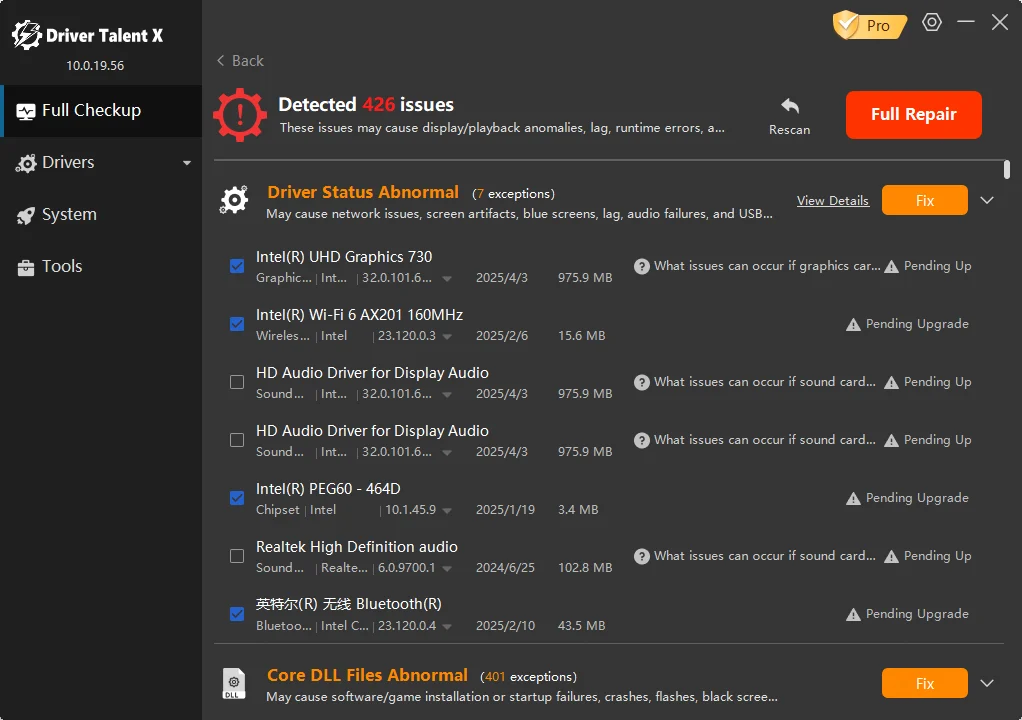This screenshot has height=720, width=1022.
Task: Uncheck Intel(R) UHD Graphics 730 checkbox
Action: tap(237, 266)
